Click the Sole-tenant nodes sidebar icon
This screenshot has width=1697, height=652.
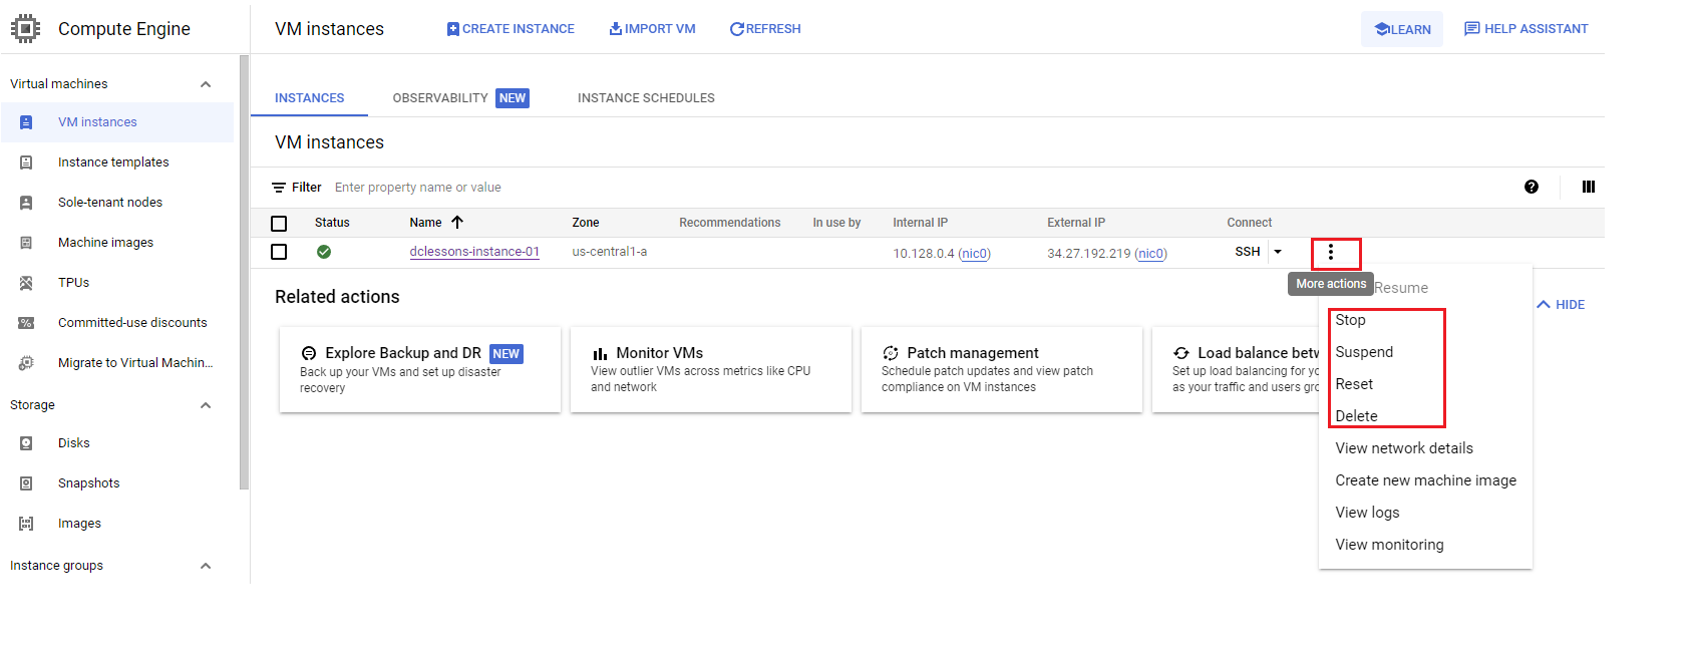pos(26,202)
